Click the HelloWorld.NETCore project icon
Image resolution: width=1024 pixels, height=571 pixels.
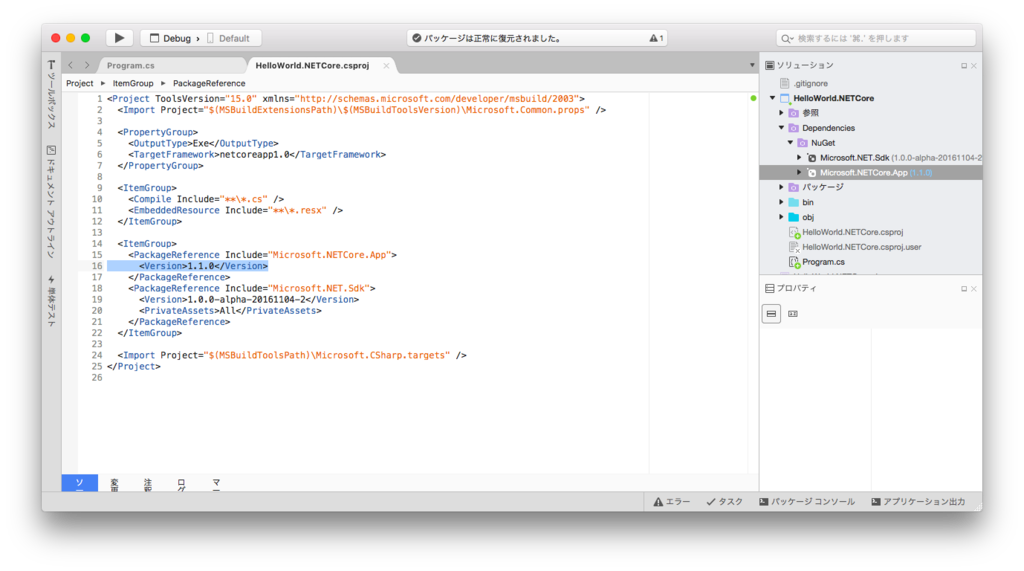click(x=785, y=98)
